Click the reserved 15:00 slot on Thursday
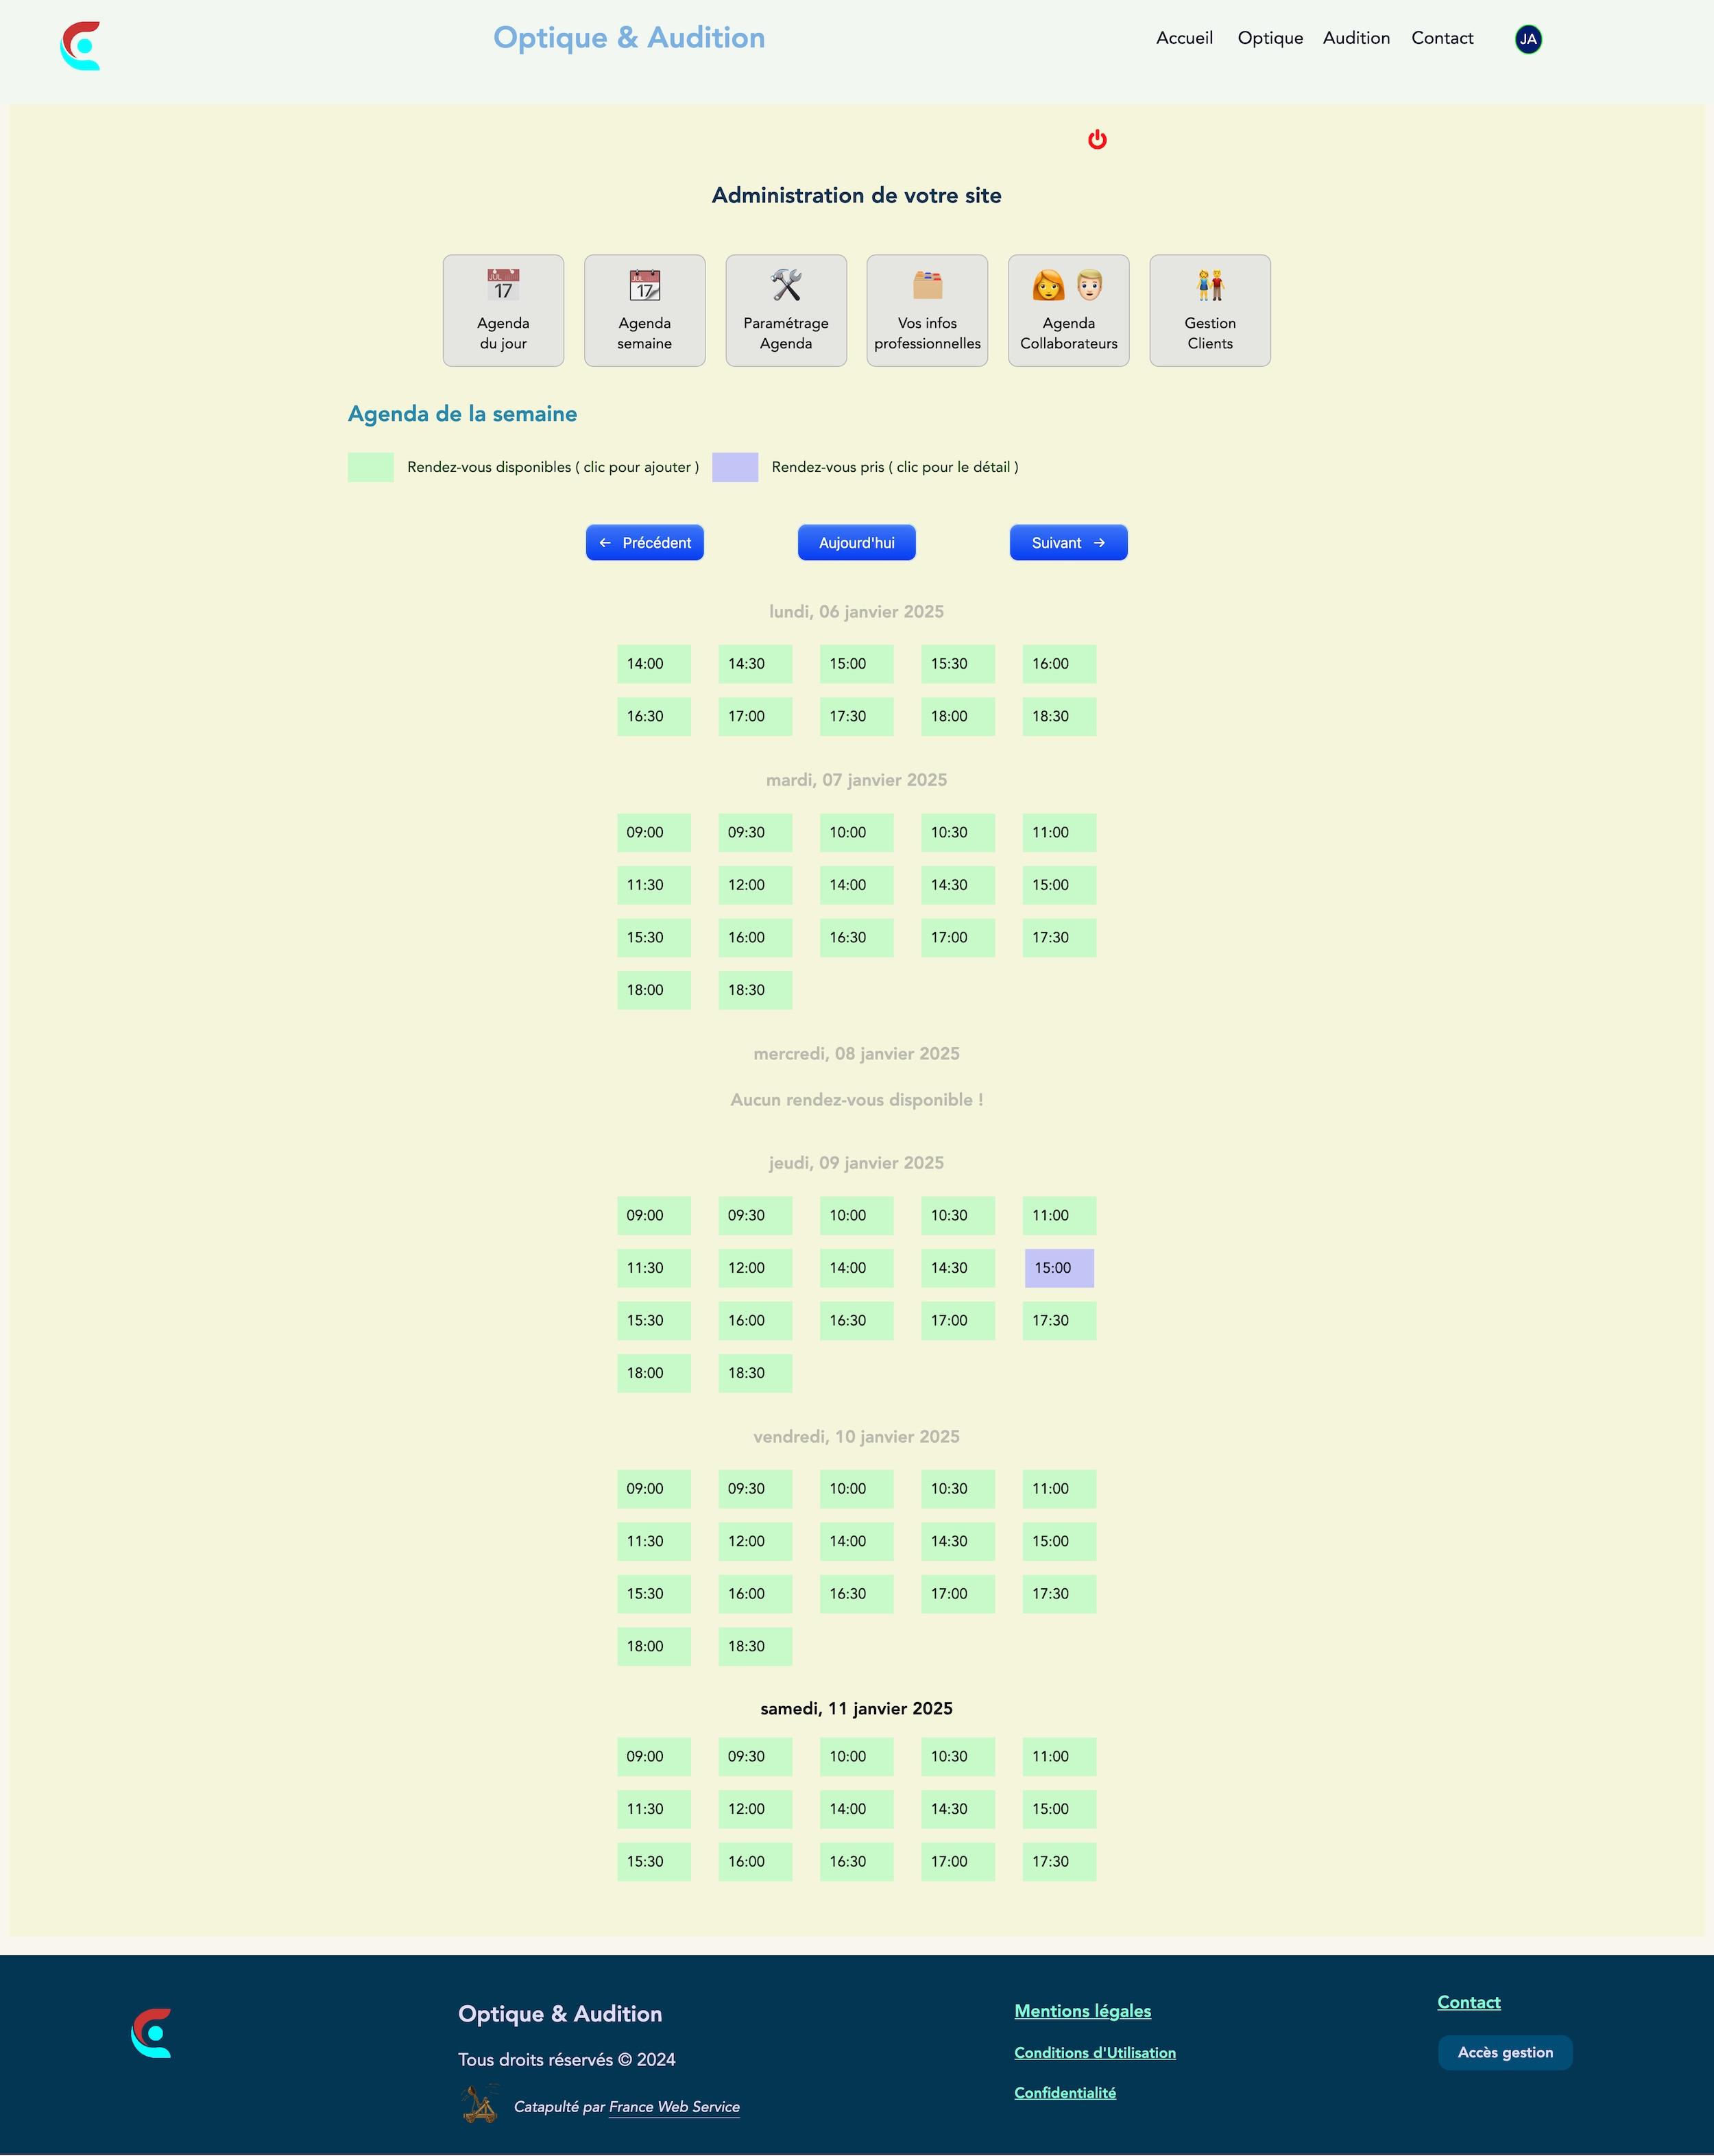Viewport: 1714px width, 2156px height. (1058, 1267)
